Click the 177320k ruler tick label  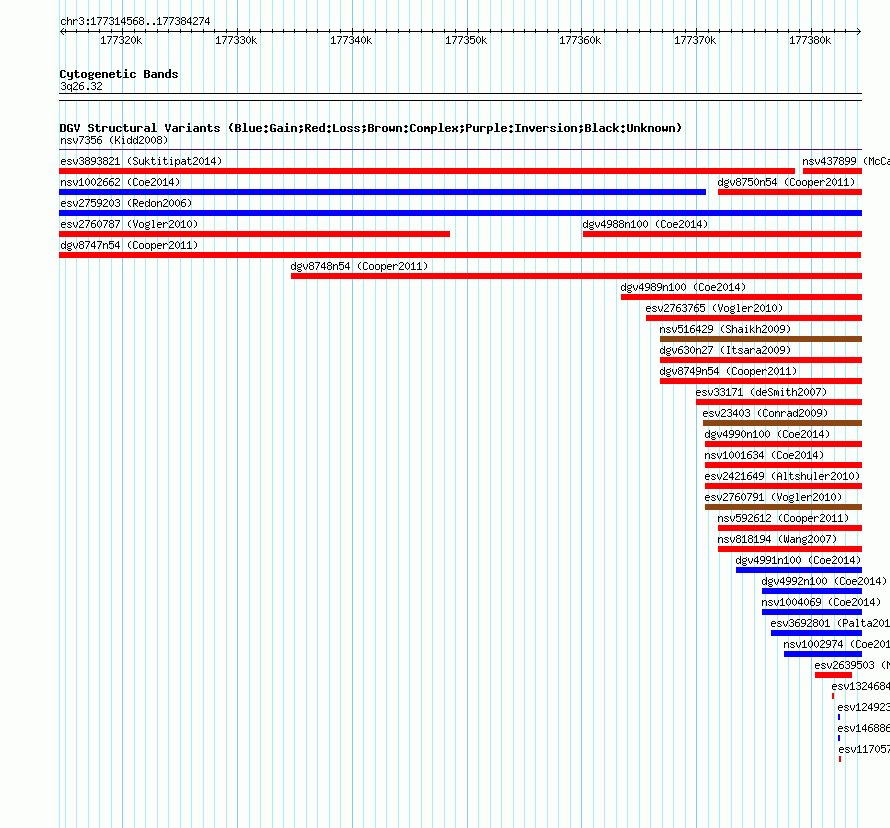tap(121, 40)
